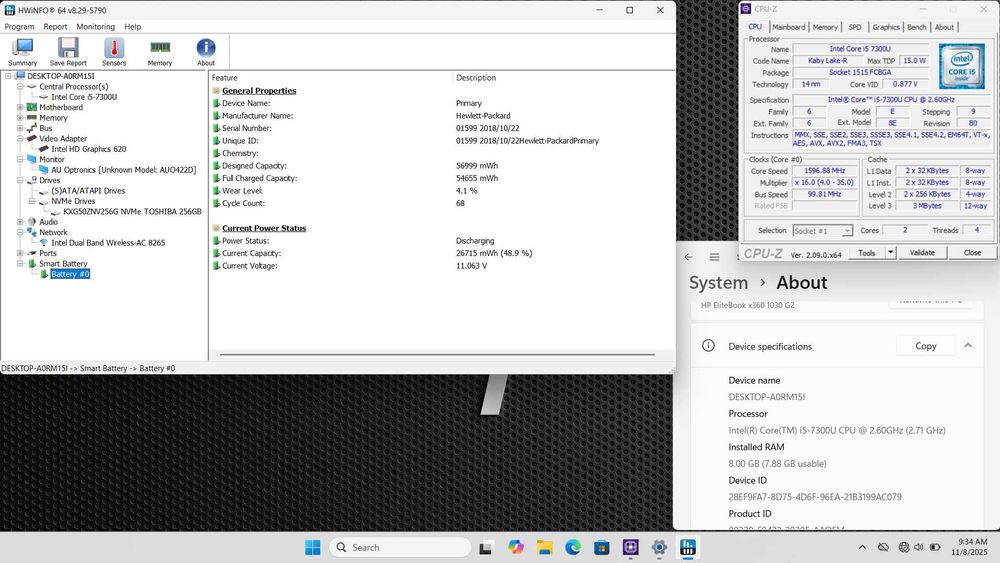Open the Summary toolbar icon in HWiNFO

coord(23,52)
